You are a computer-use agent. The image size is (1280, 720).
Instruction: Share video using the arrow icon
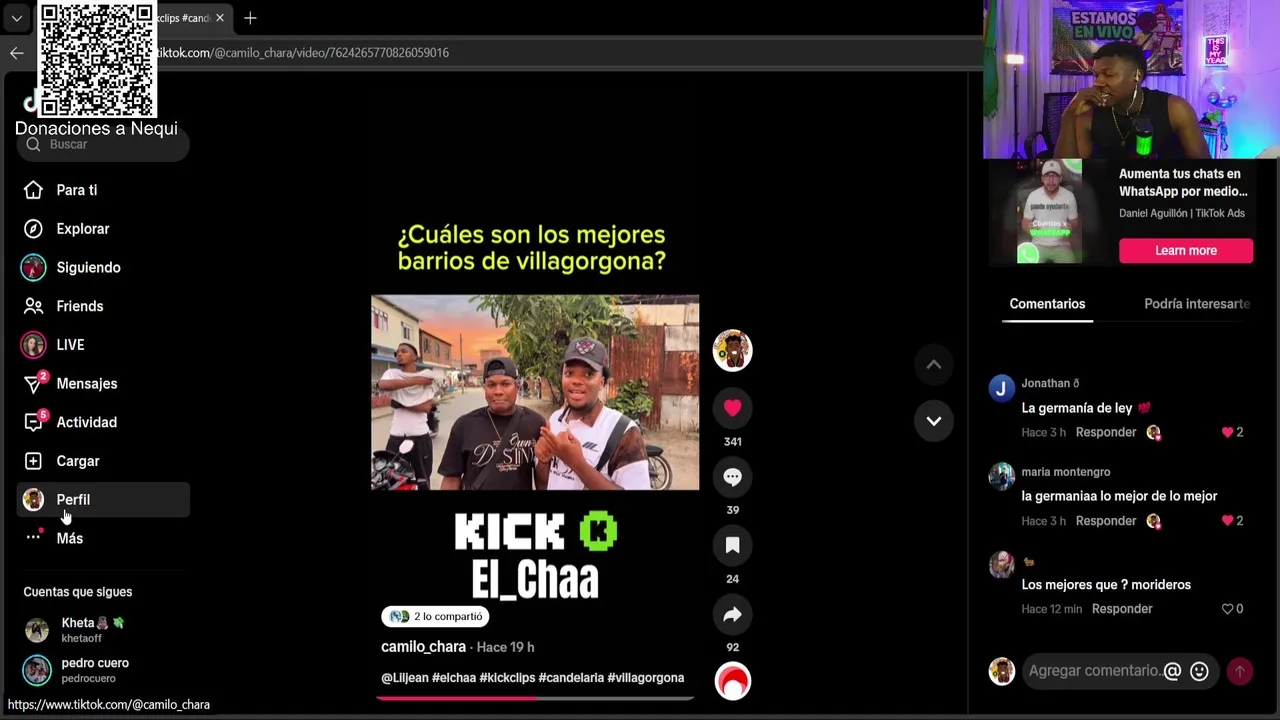pyautogui.click(x=732, y=615)
